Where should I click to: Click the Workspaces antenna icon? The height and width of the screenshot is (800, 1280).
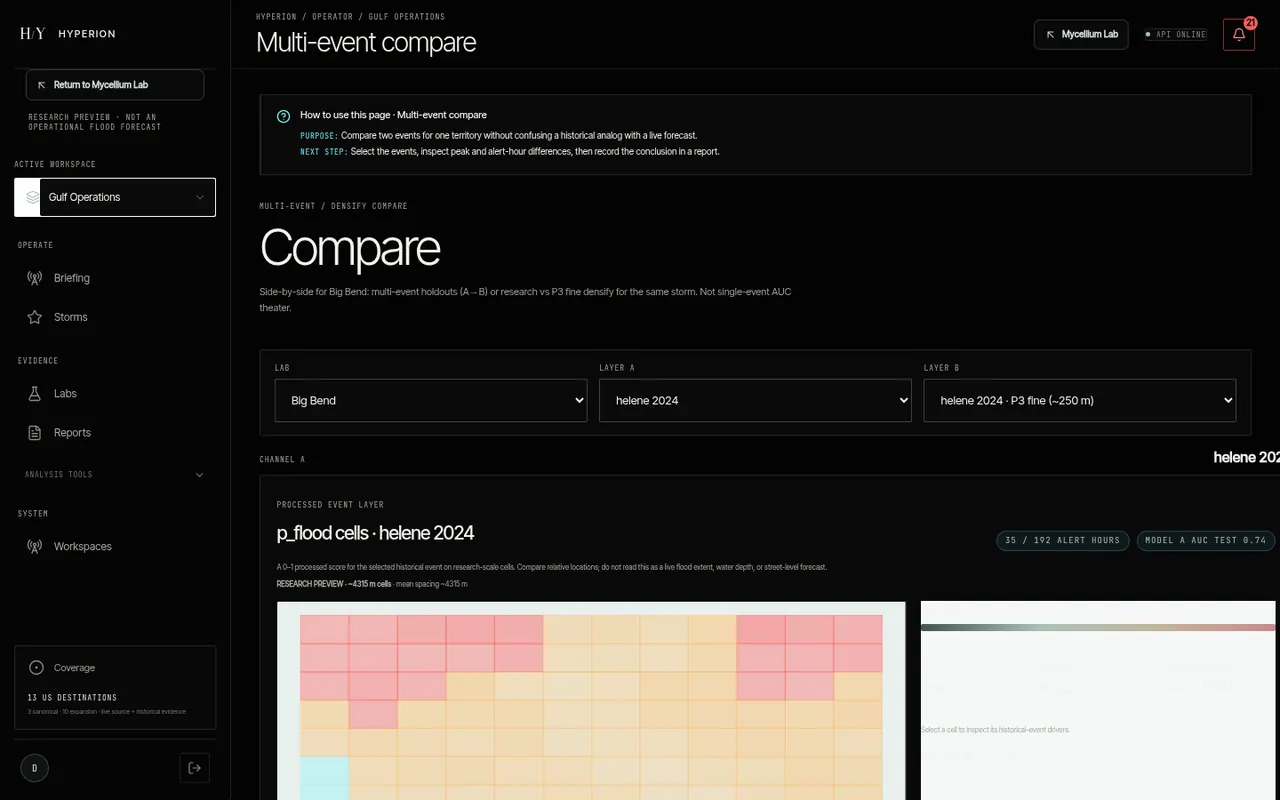point(34,547)
